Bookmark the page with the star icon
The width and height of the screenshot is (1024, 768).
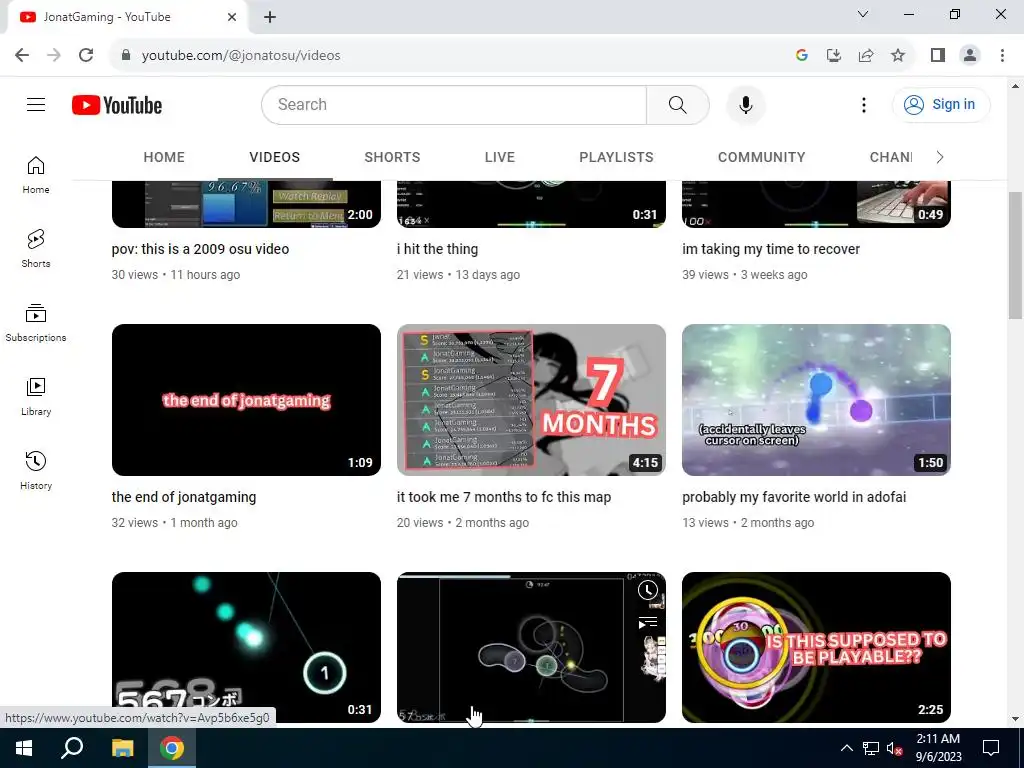[x=898, y=55]
